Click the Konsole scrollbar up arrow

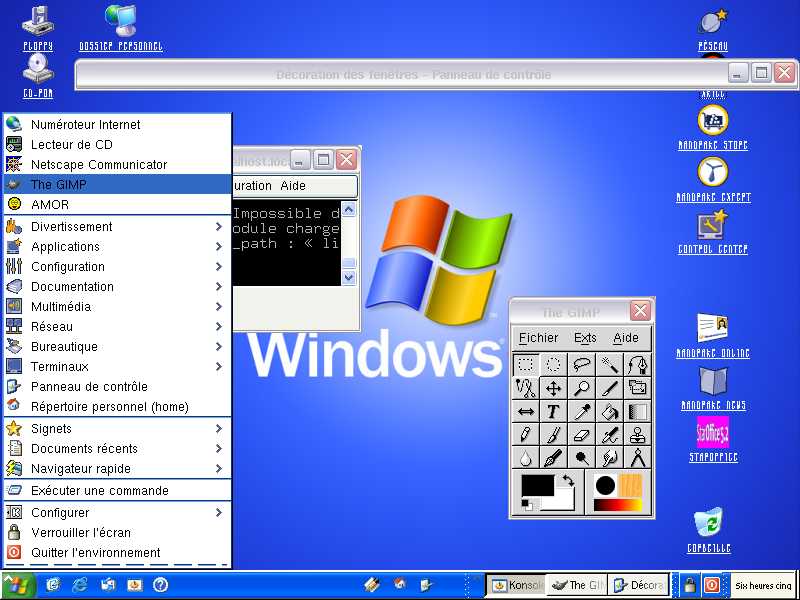click(x=348, y=209)
